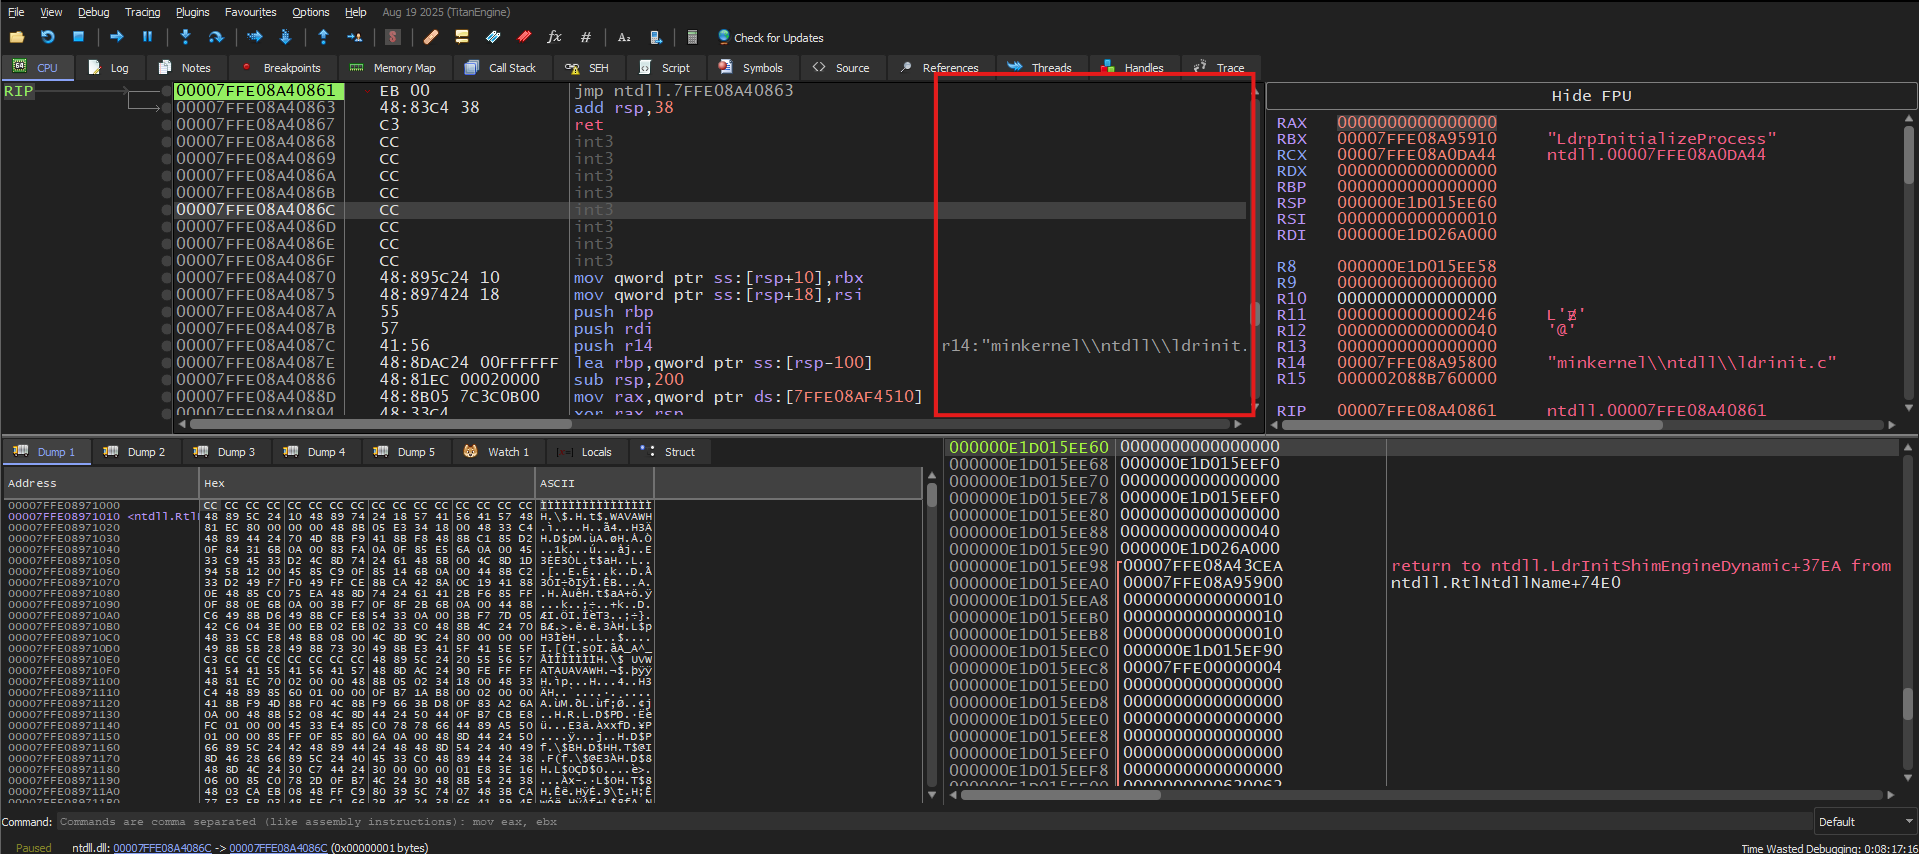This screenshot has height=854, width=1919.
Task: Restart the debuggee via toolbar icon
Action: pos(47,37)
